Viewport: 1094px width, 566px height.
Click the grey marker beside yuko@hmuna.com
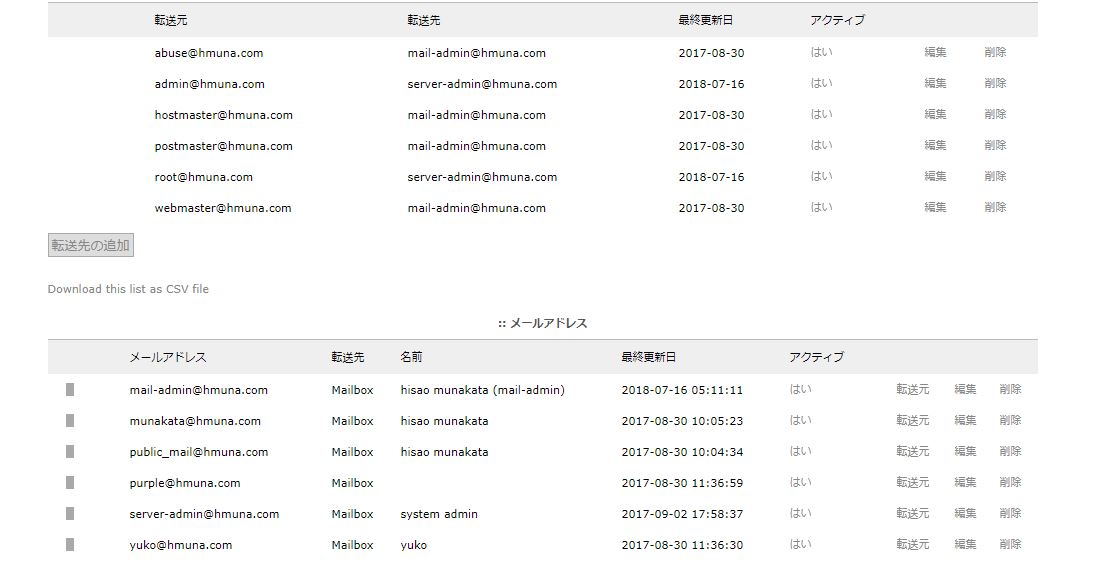pos(70,545)
